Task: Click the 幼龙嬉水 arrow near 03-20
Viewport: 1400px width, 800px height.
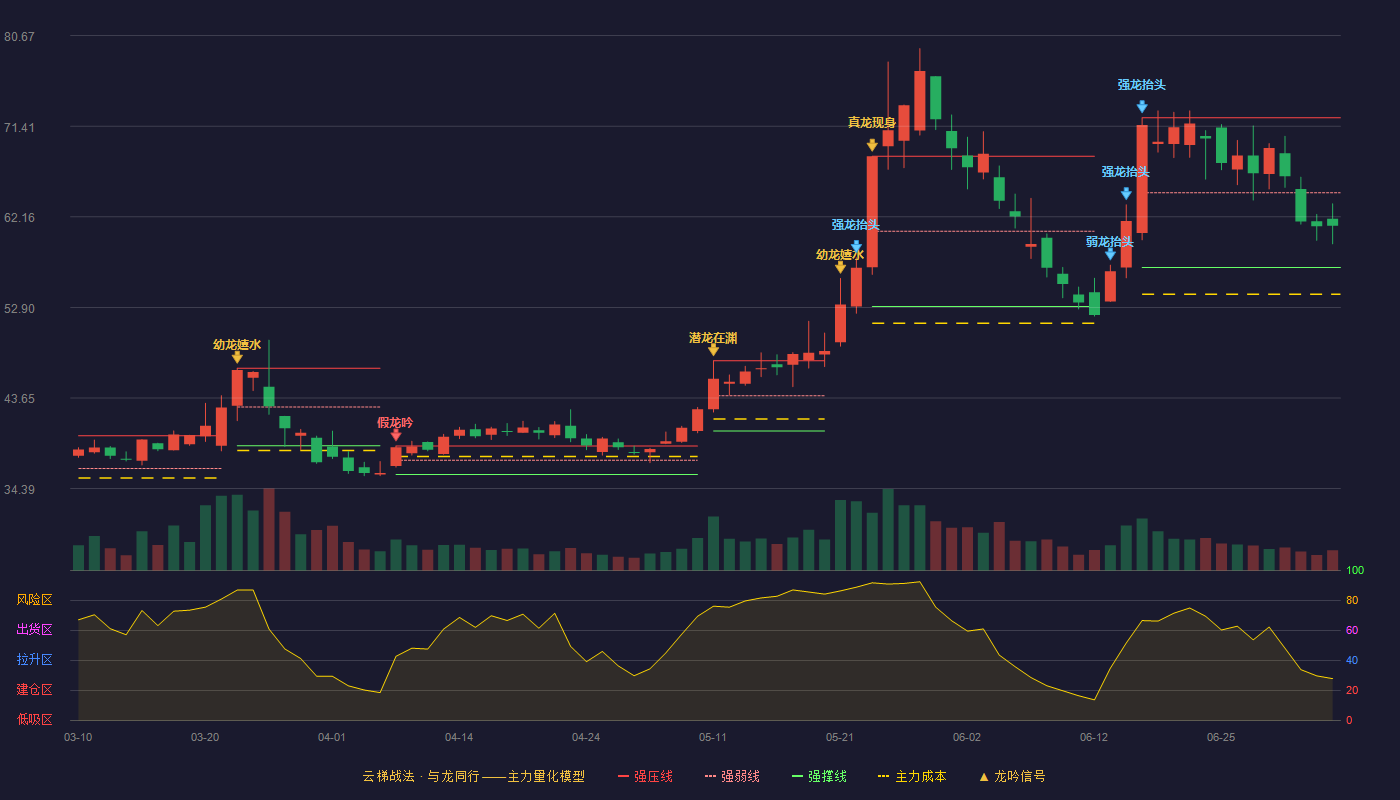Action: coord(237,357)
